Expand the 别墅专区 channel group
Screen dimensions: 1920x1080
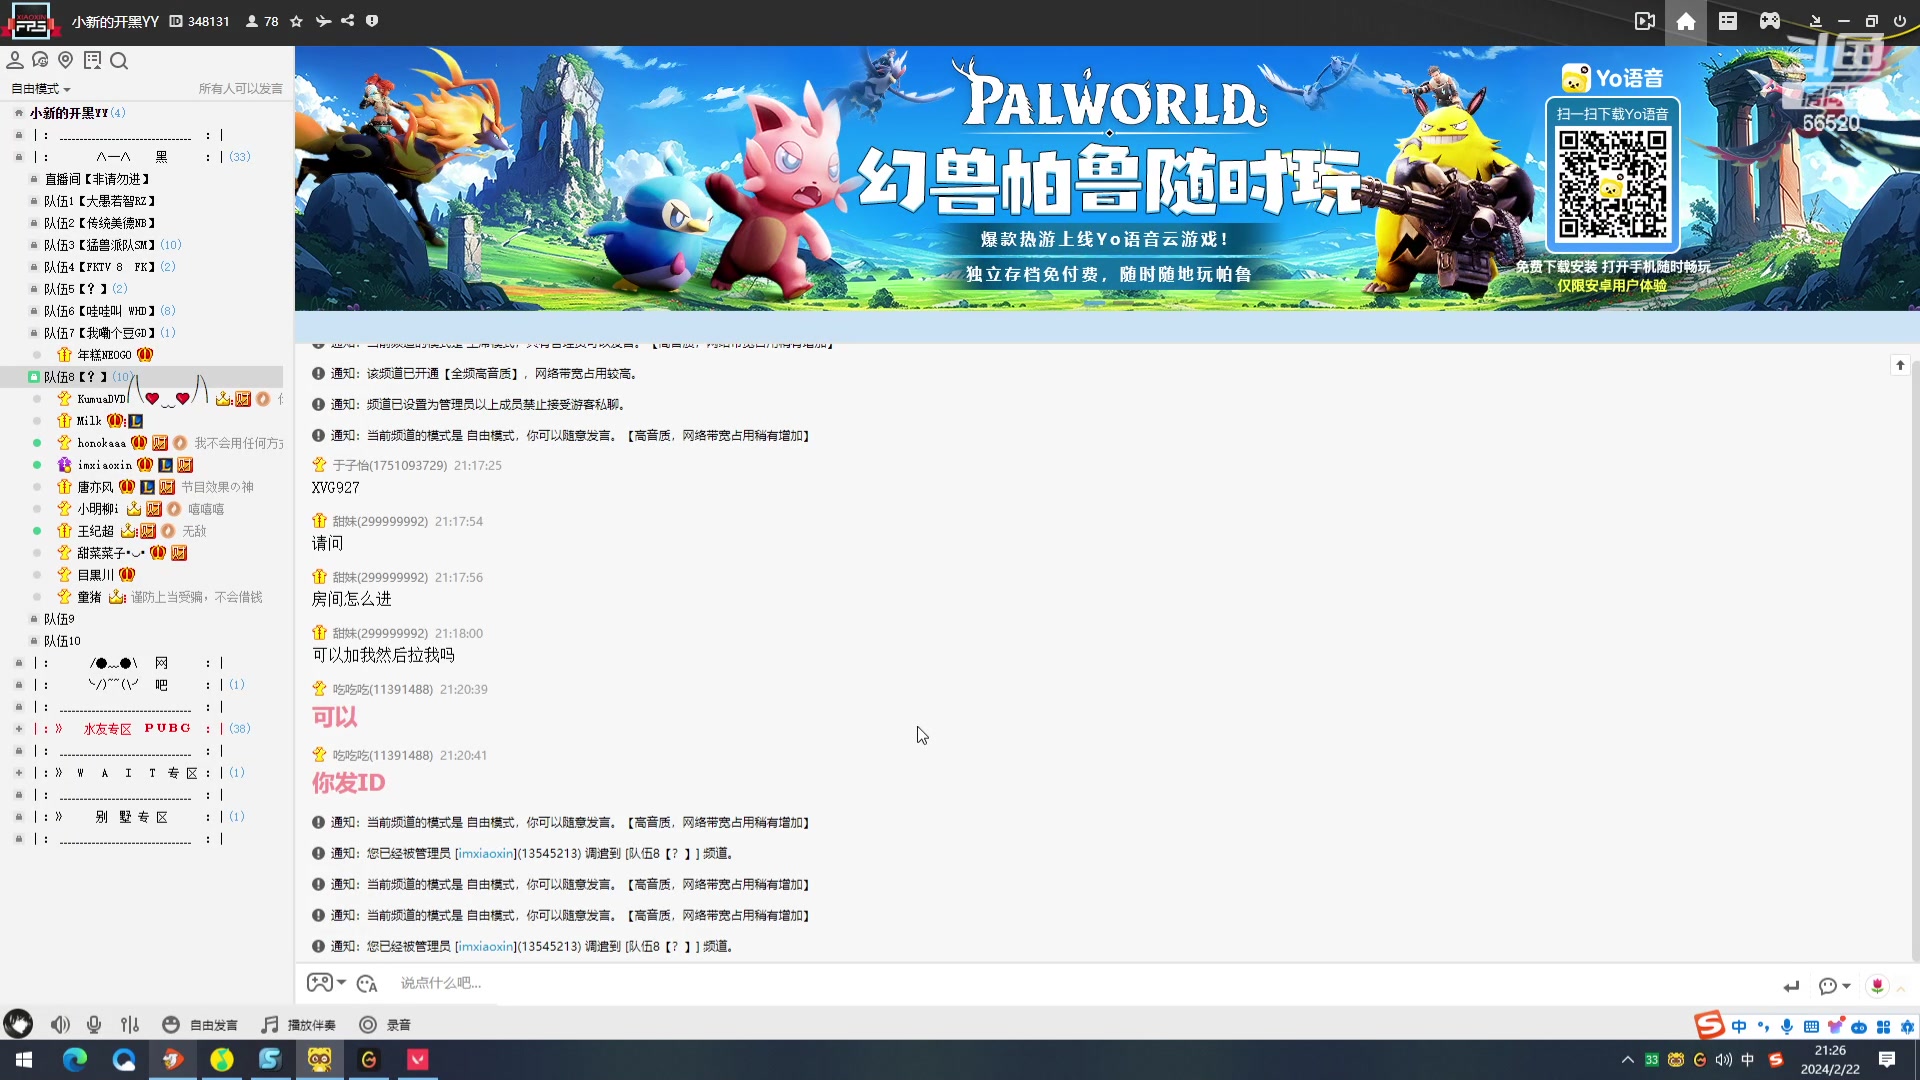coord(19,817)
